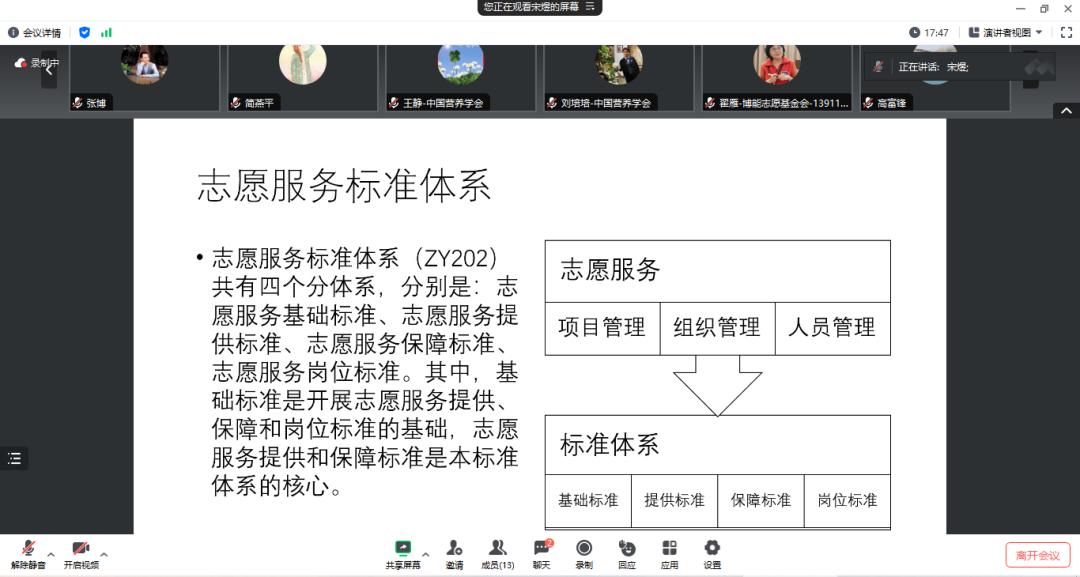
Task: Open the 会议详情 meeting details
Action: pyautogui.click(x=35, y=33)
